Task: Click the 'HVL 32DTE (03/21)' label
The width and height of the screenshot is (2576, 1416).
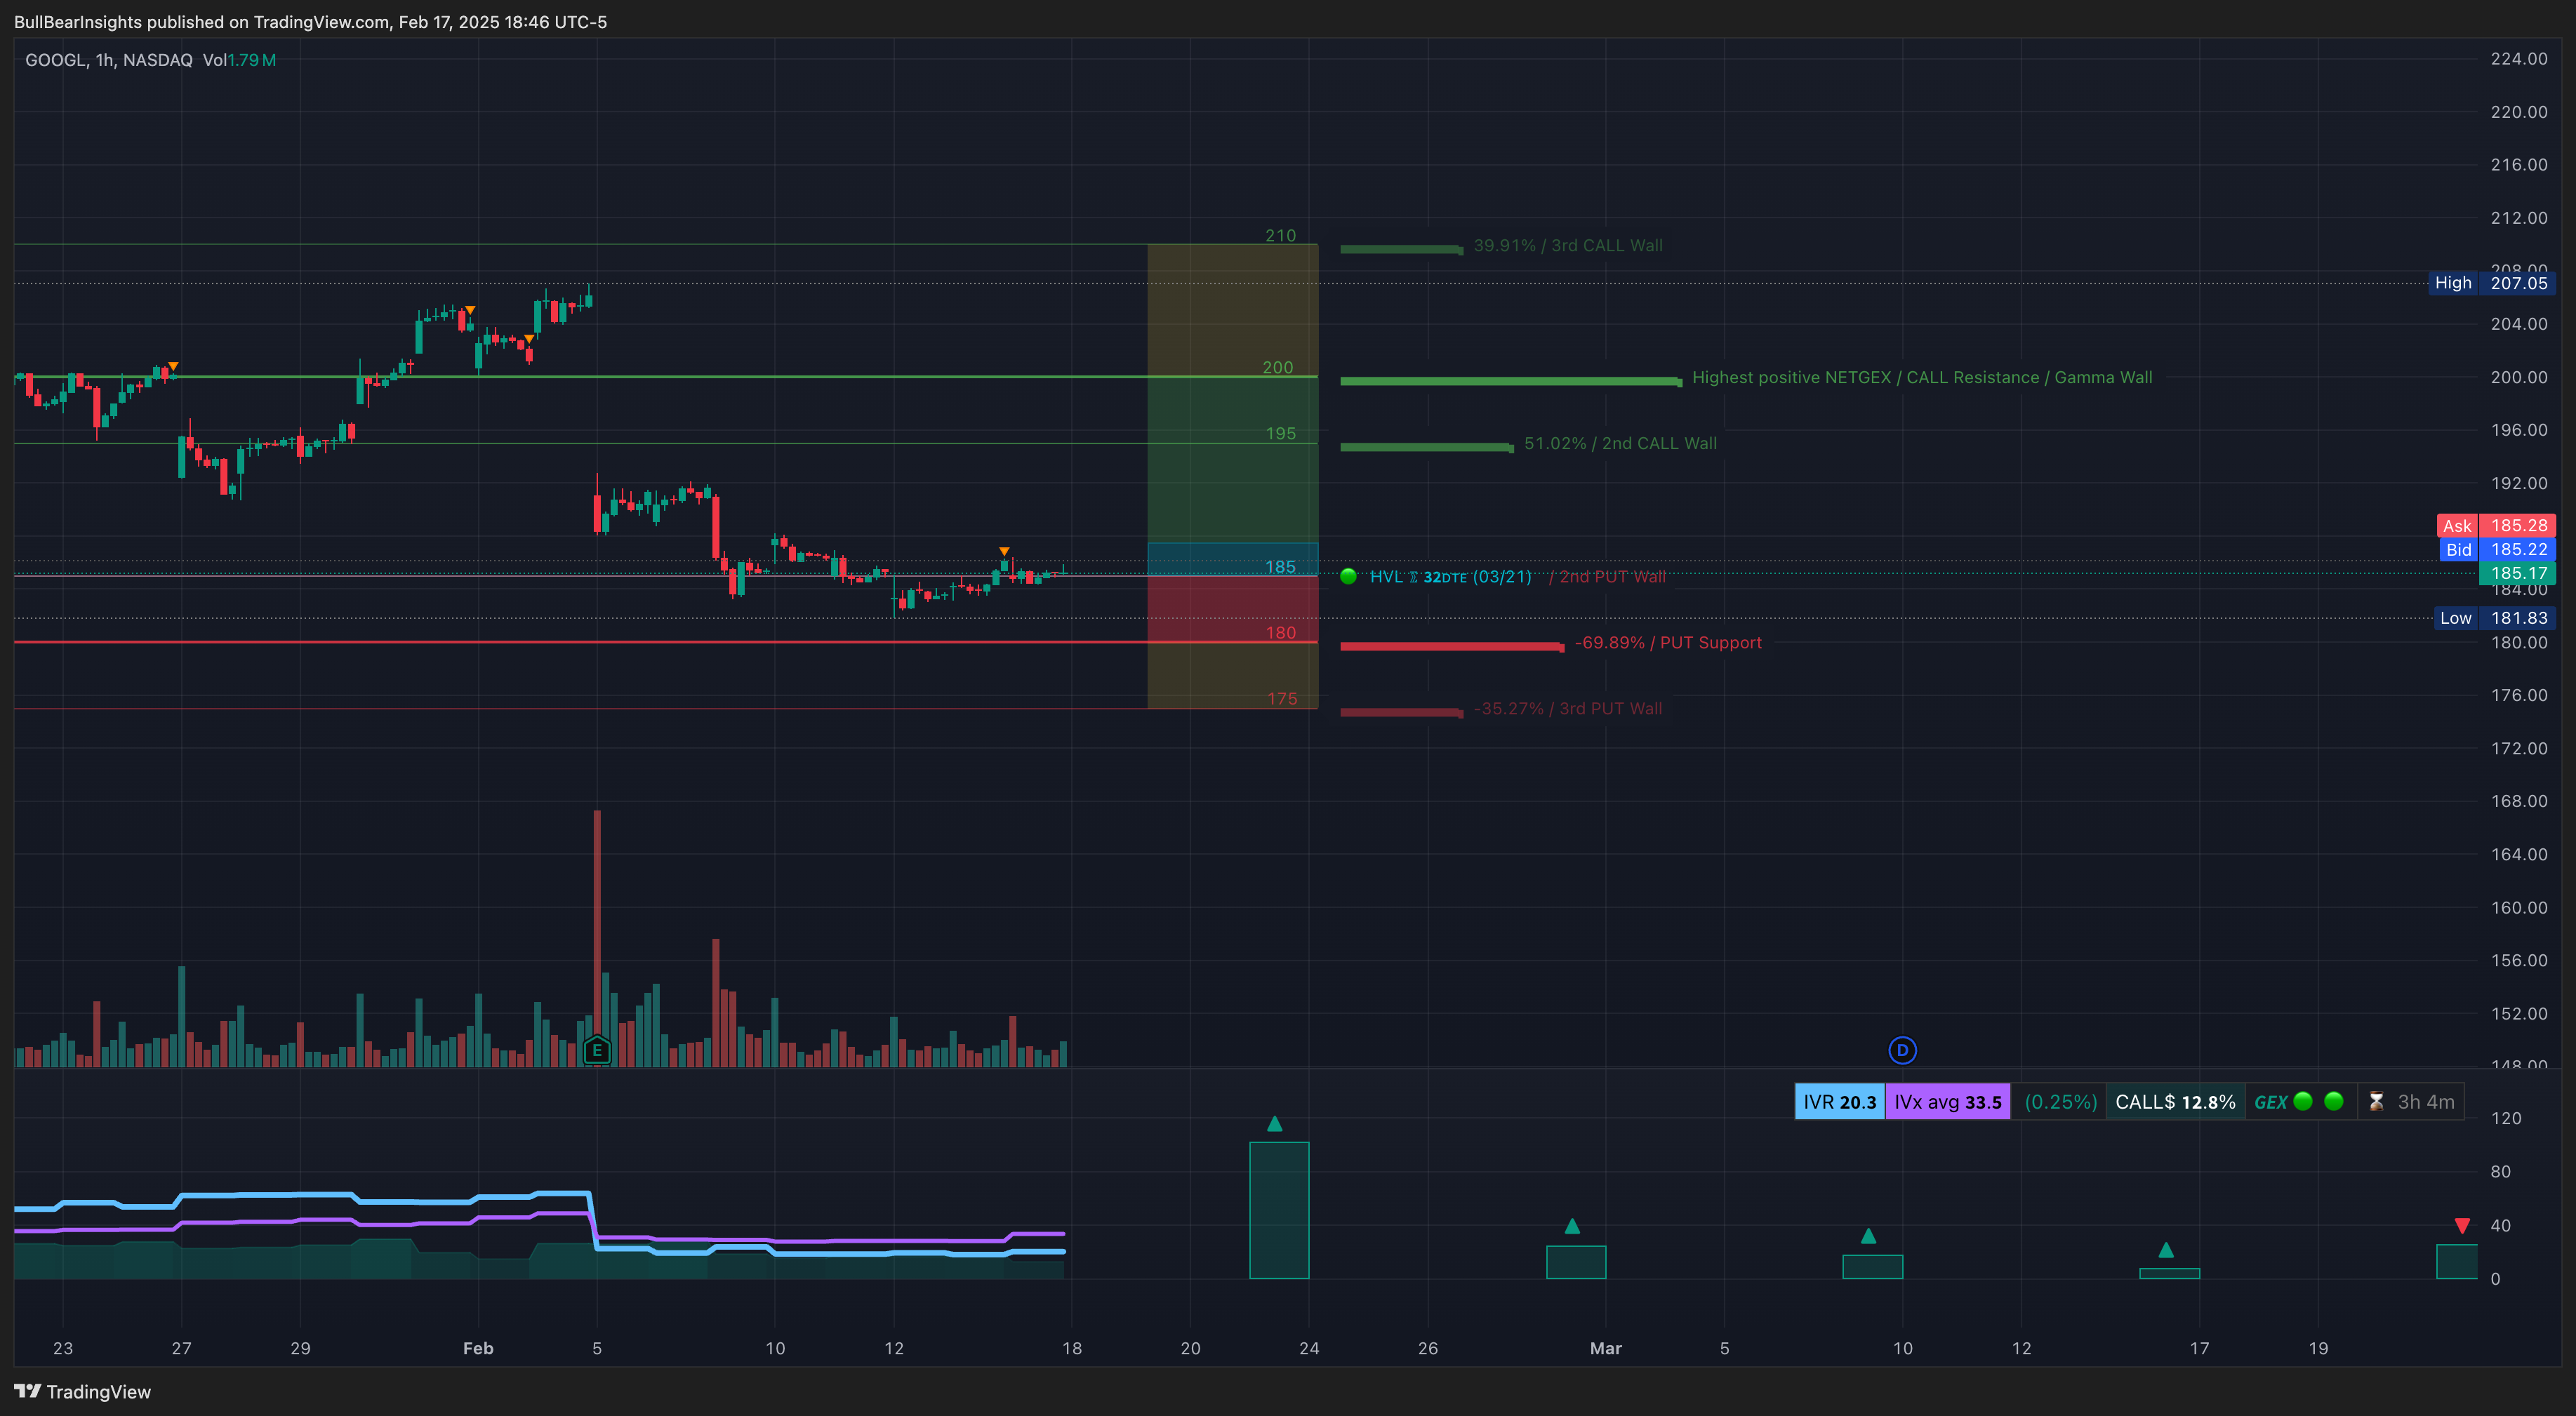Action: click(x=1450, y=576)
